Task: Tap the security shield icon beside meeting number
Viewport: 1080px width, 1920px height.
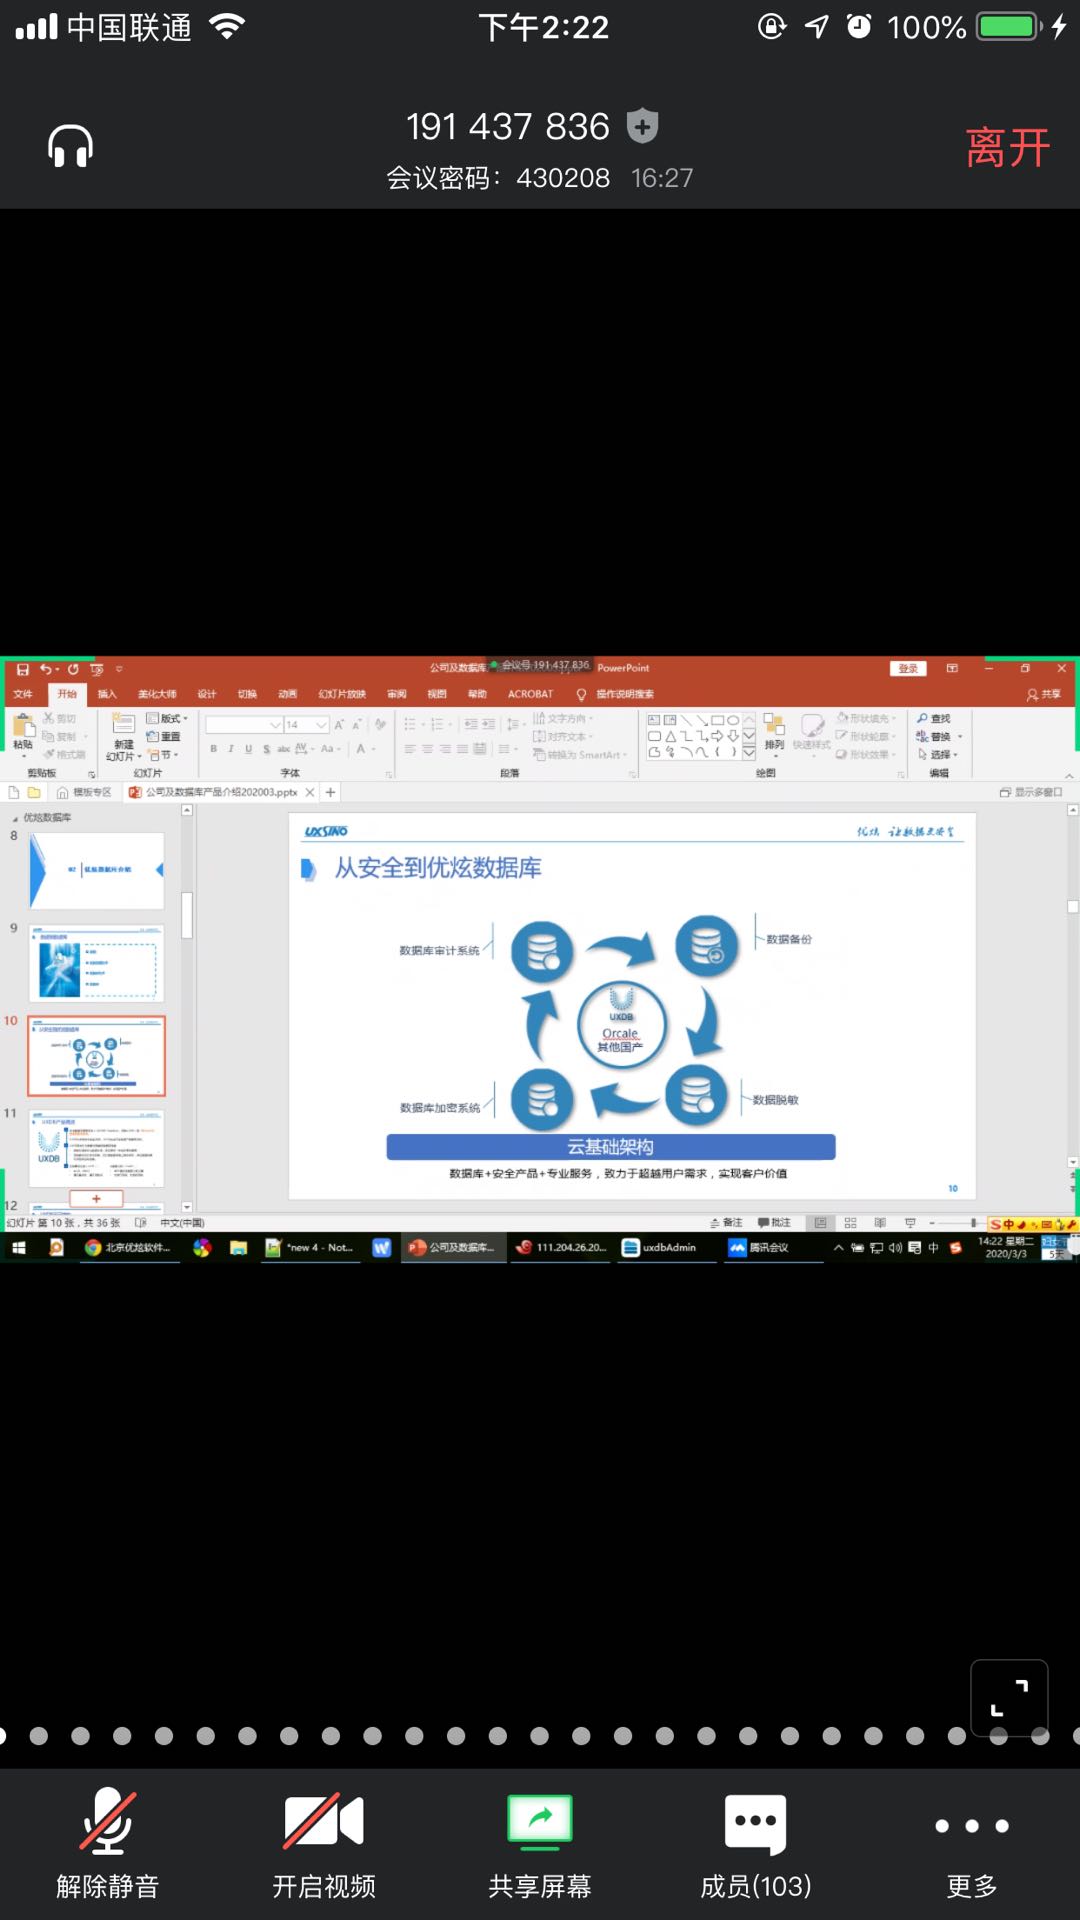Action: click(x=642, y=127)
